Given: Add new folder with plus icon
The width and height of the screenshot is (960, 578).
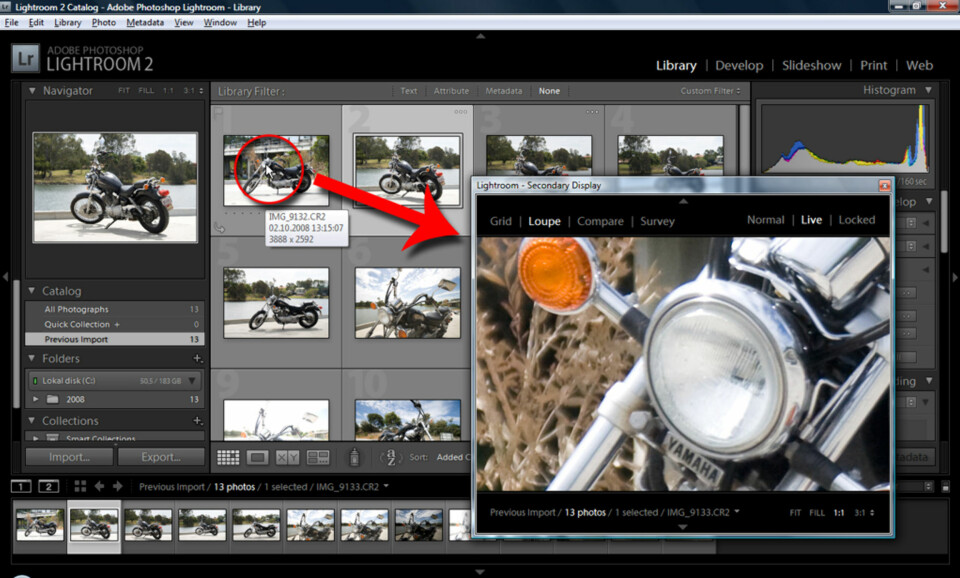Looking at the screenshot, I should (197, 358).
